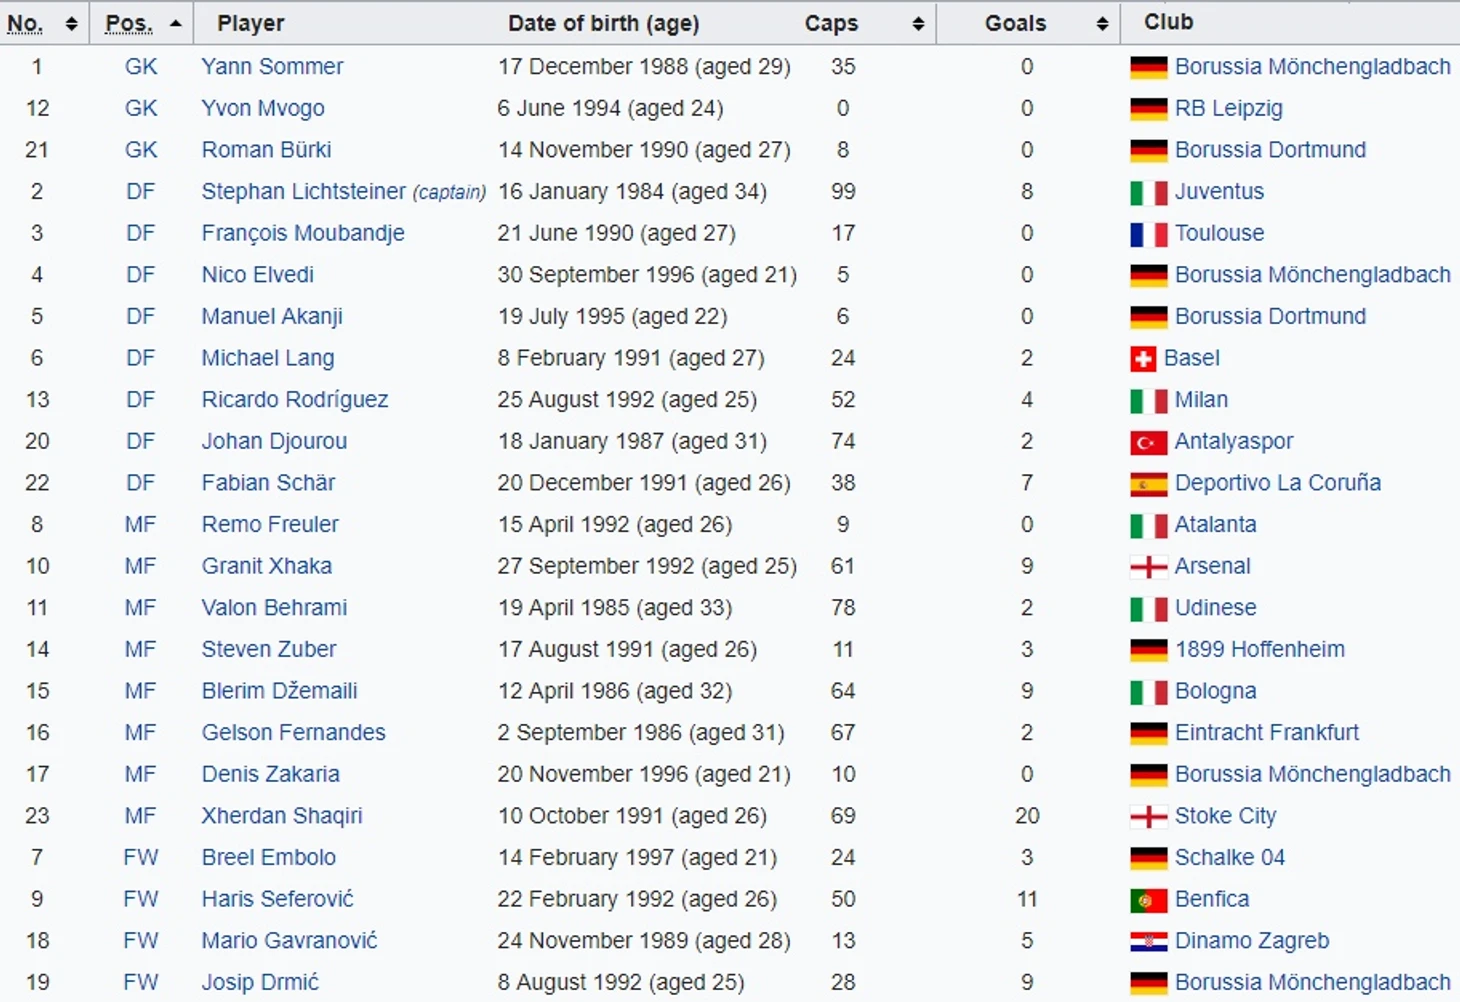Viewport: 1460px width, 1002px height.
Task: Open Yann Sommer's player page
Action: 272,67
